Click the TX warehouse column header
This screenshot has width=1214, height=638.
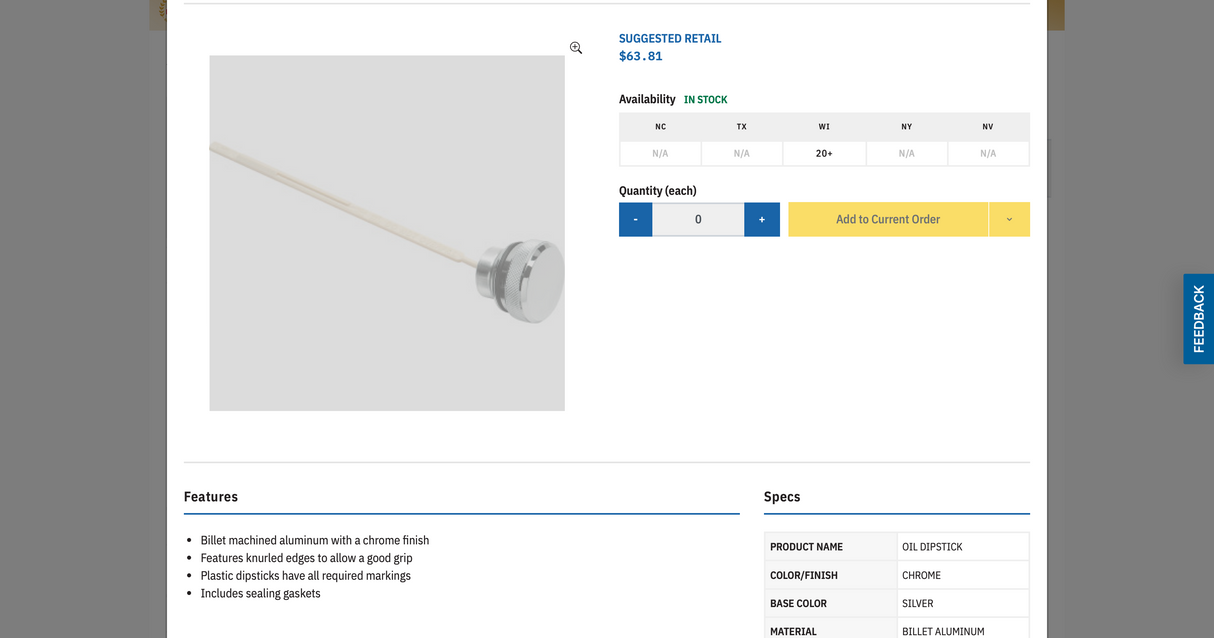point(742,127)
